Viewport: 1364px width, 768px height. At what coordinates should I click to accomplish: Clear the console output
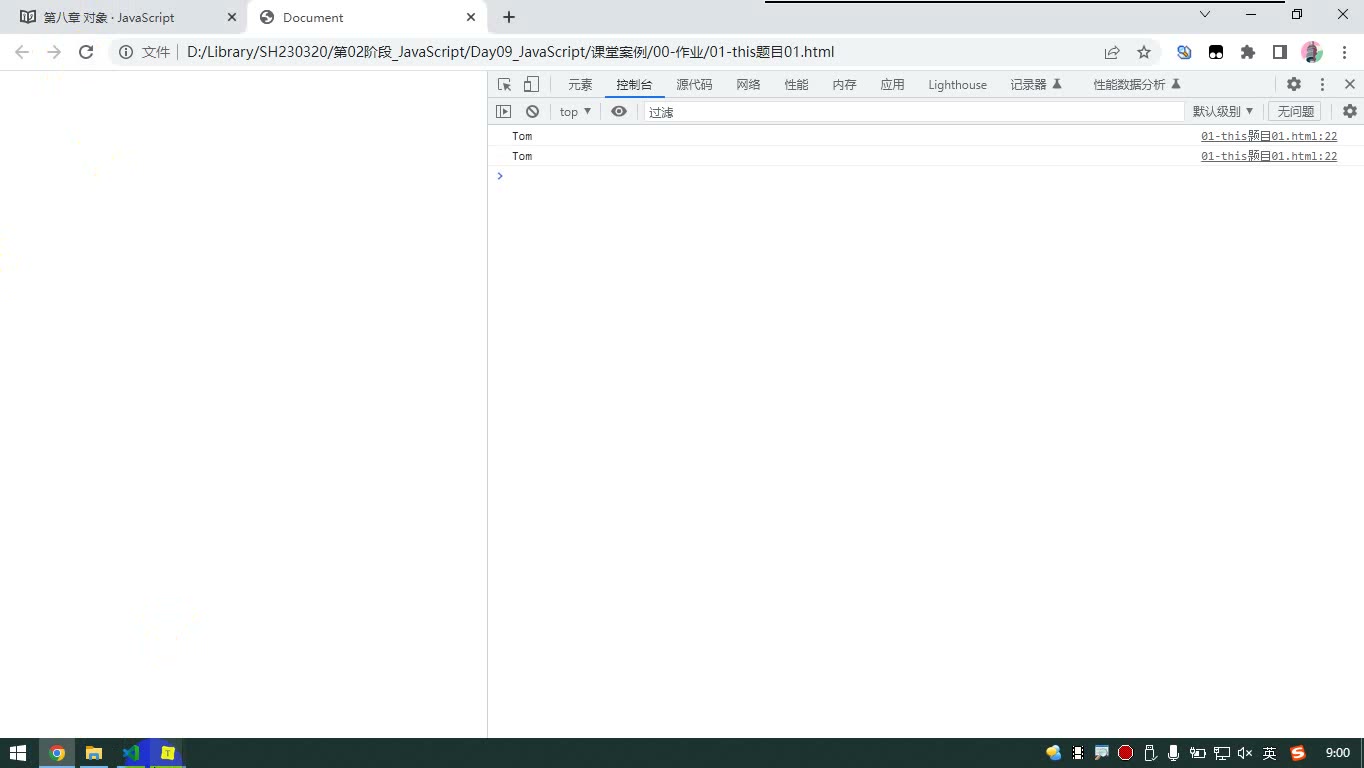click(532, 112)
